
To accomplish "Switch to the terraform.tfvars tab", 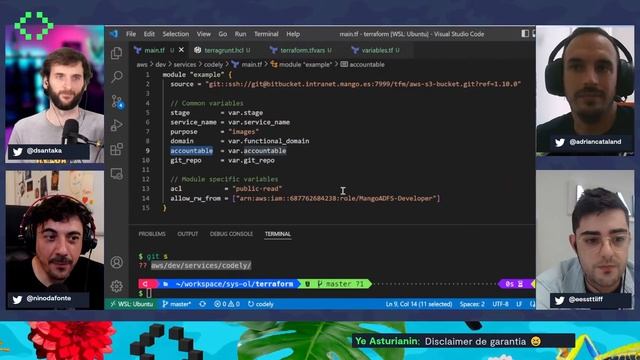I will click(302, 50).
